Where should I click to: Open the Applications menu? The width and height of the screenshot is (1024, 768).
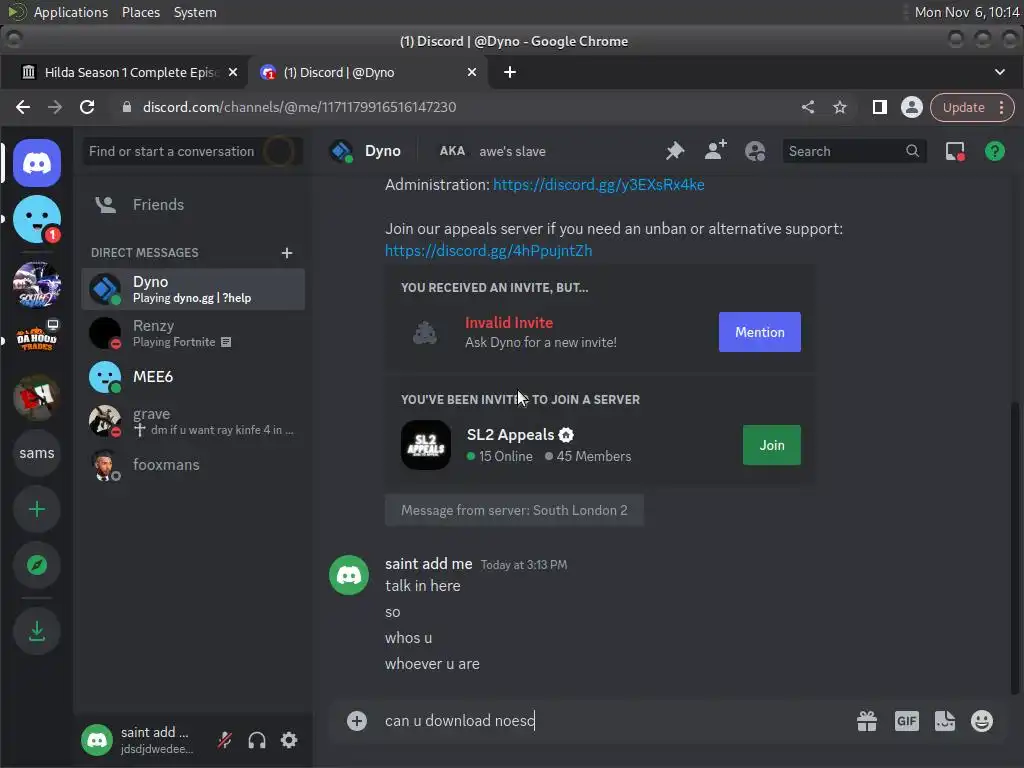(71, 12)
